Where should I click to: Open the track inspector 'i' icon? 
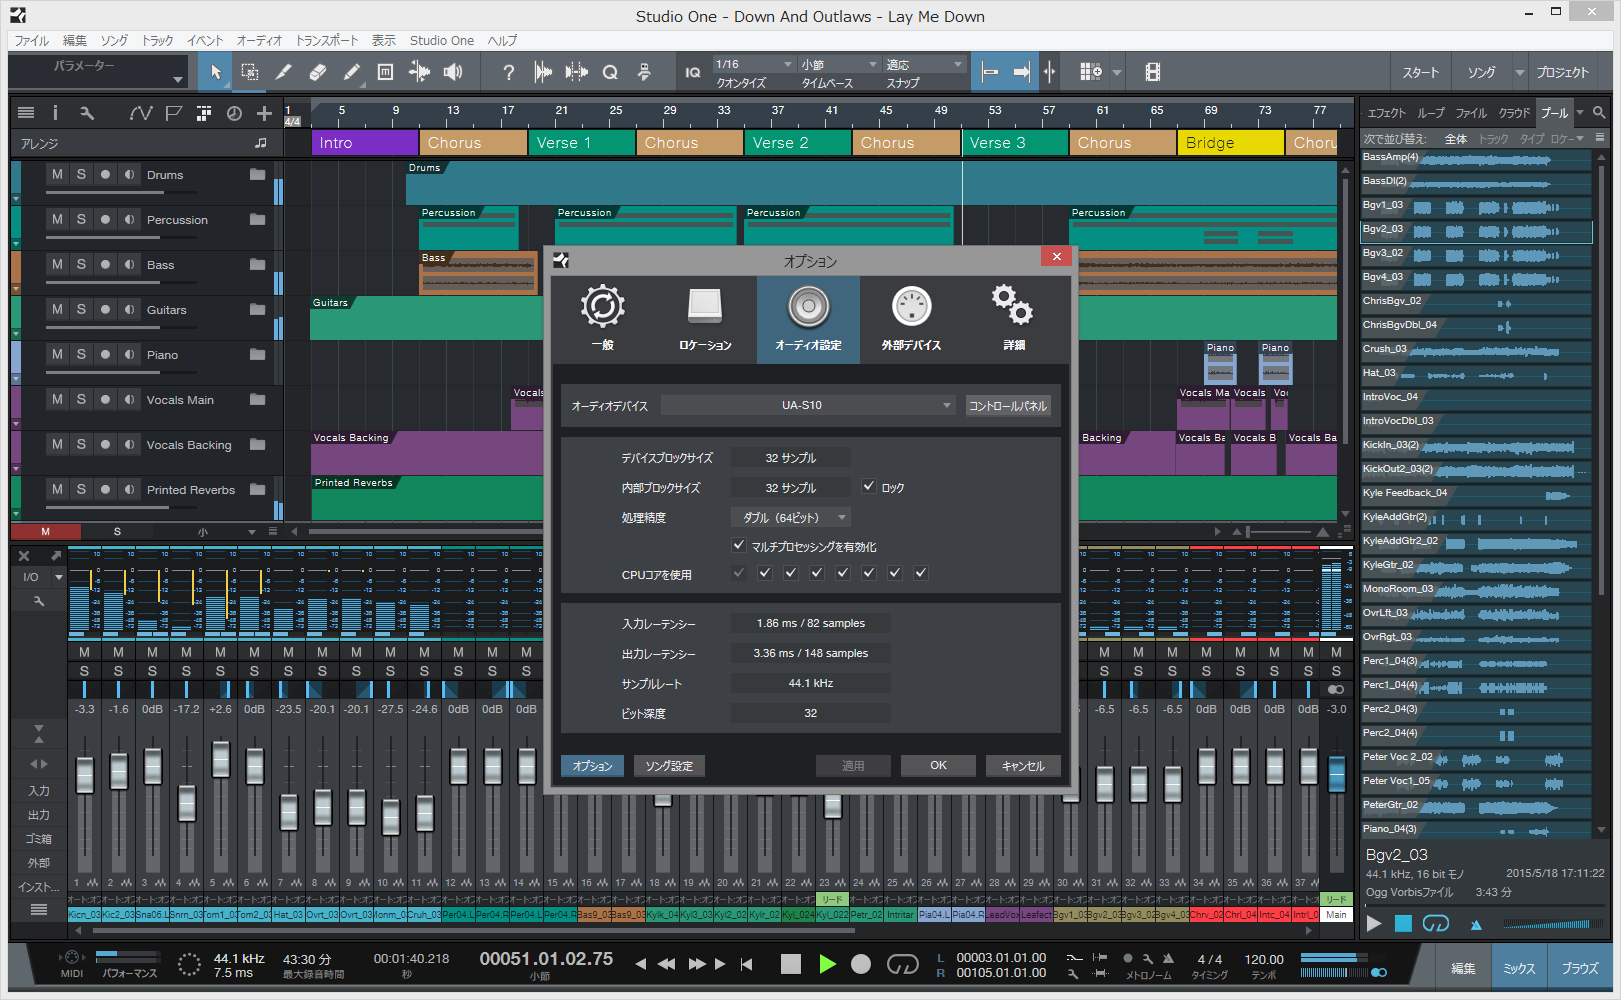(55, 113)
